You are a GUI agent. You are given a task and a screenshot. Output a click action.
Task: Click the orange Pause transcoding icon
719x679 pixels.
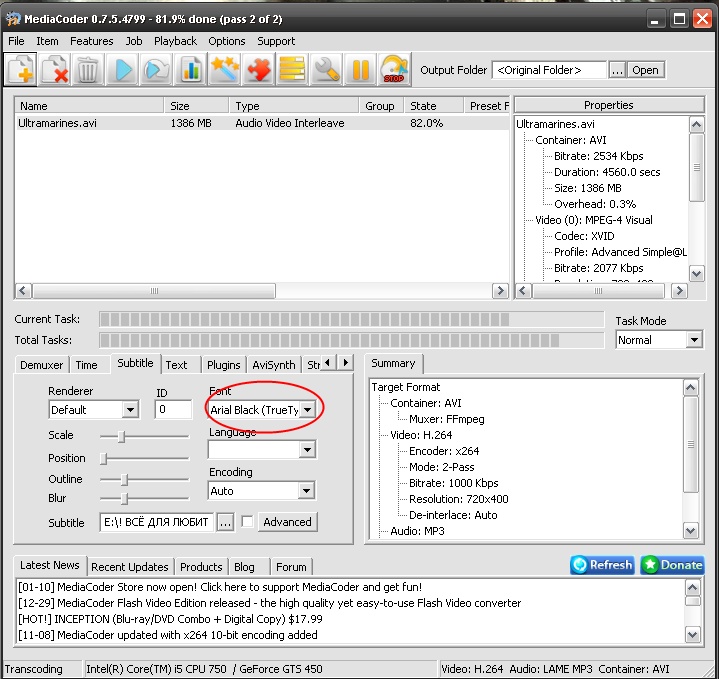(x=360, y=70)
